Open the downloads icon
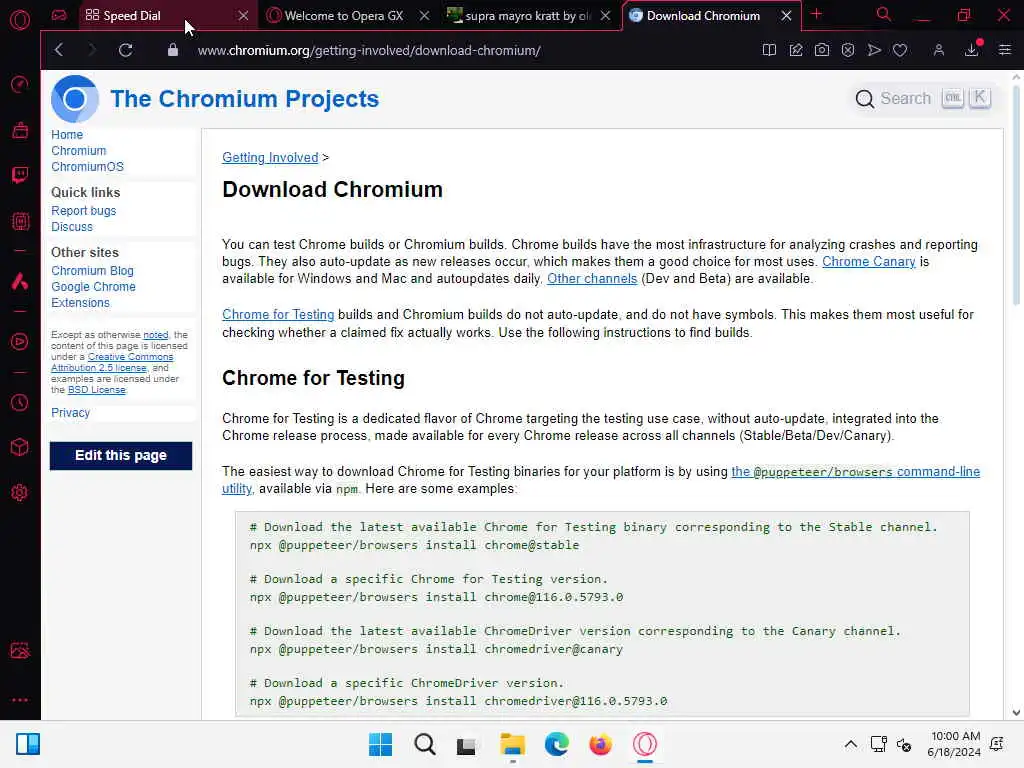This screenshot has height=768, width=1024. coord(972,50)
